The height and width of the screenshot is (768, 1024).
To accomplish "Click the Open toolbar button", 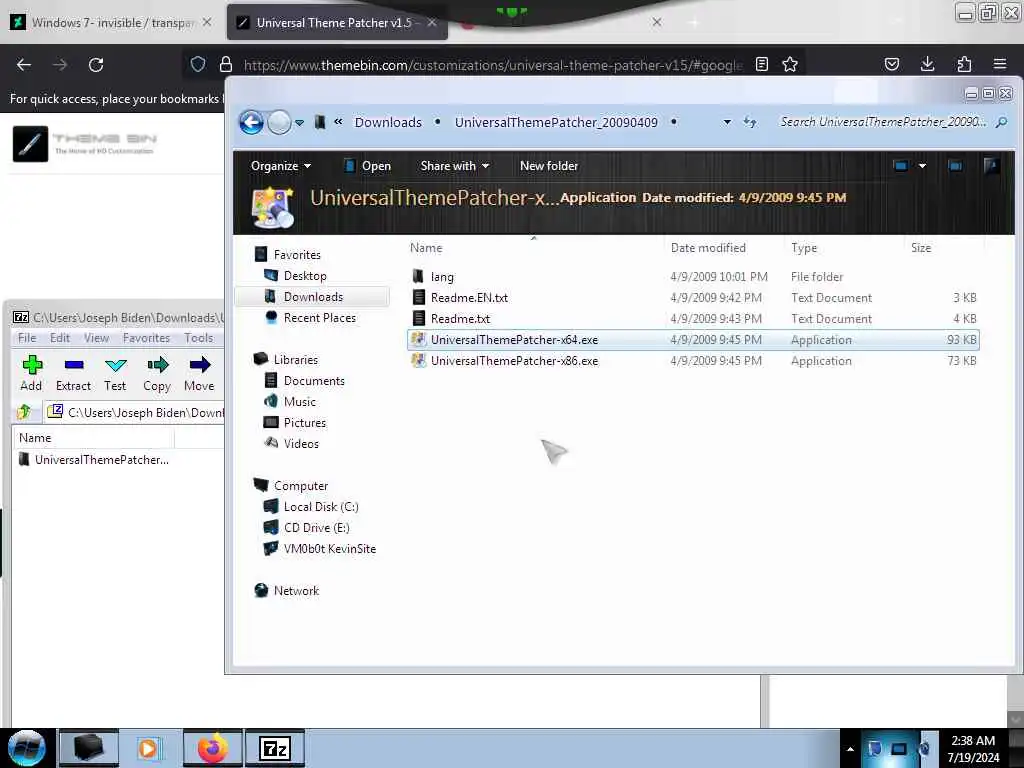I will 368,166.
